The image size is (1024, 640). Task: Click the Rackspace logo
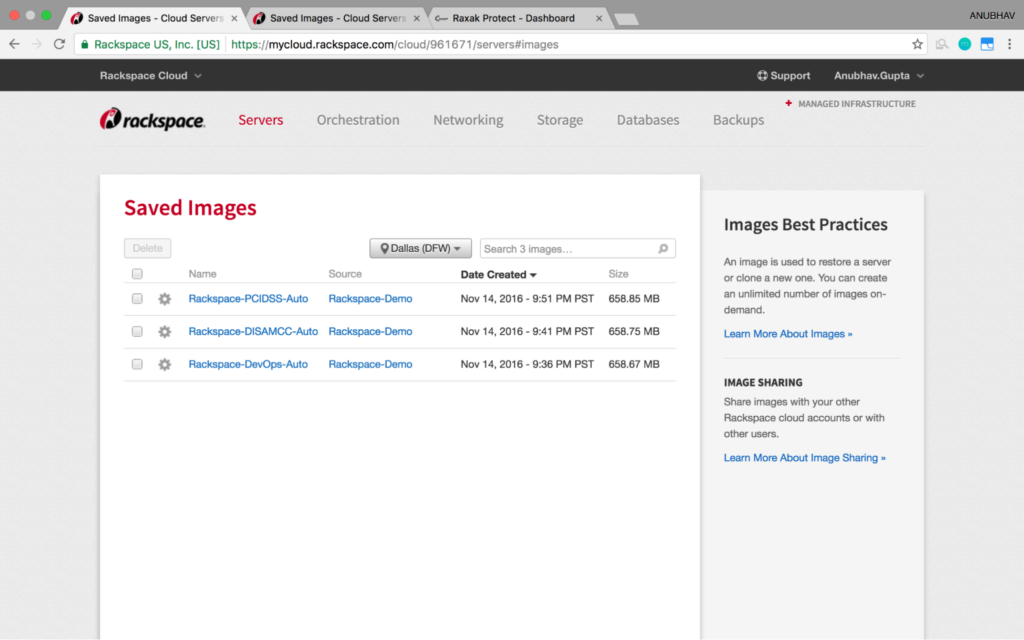pyautogui.click(x=152, y=120)
